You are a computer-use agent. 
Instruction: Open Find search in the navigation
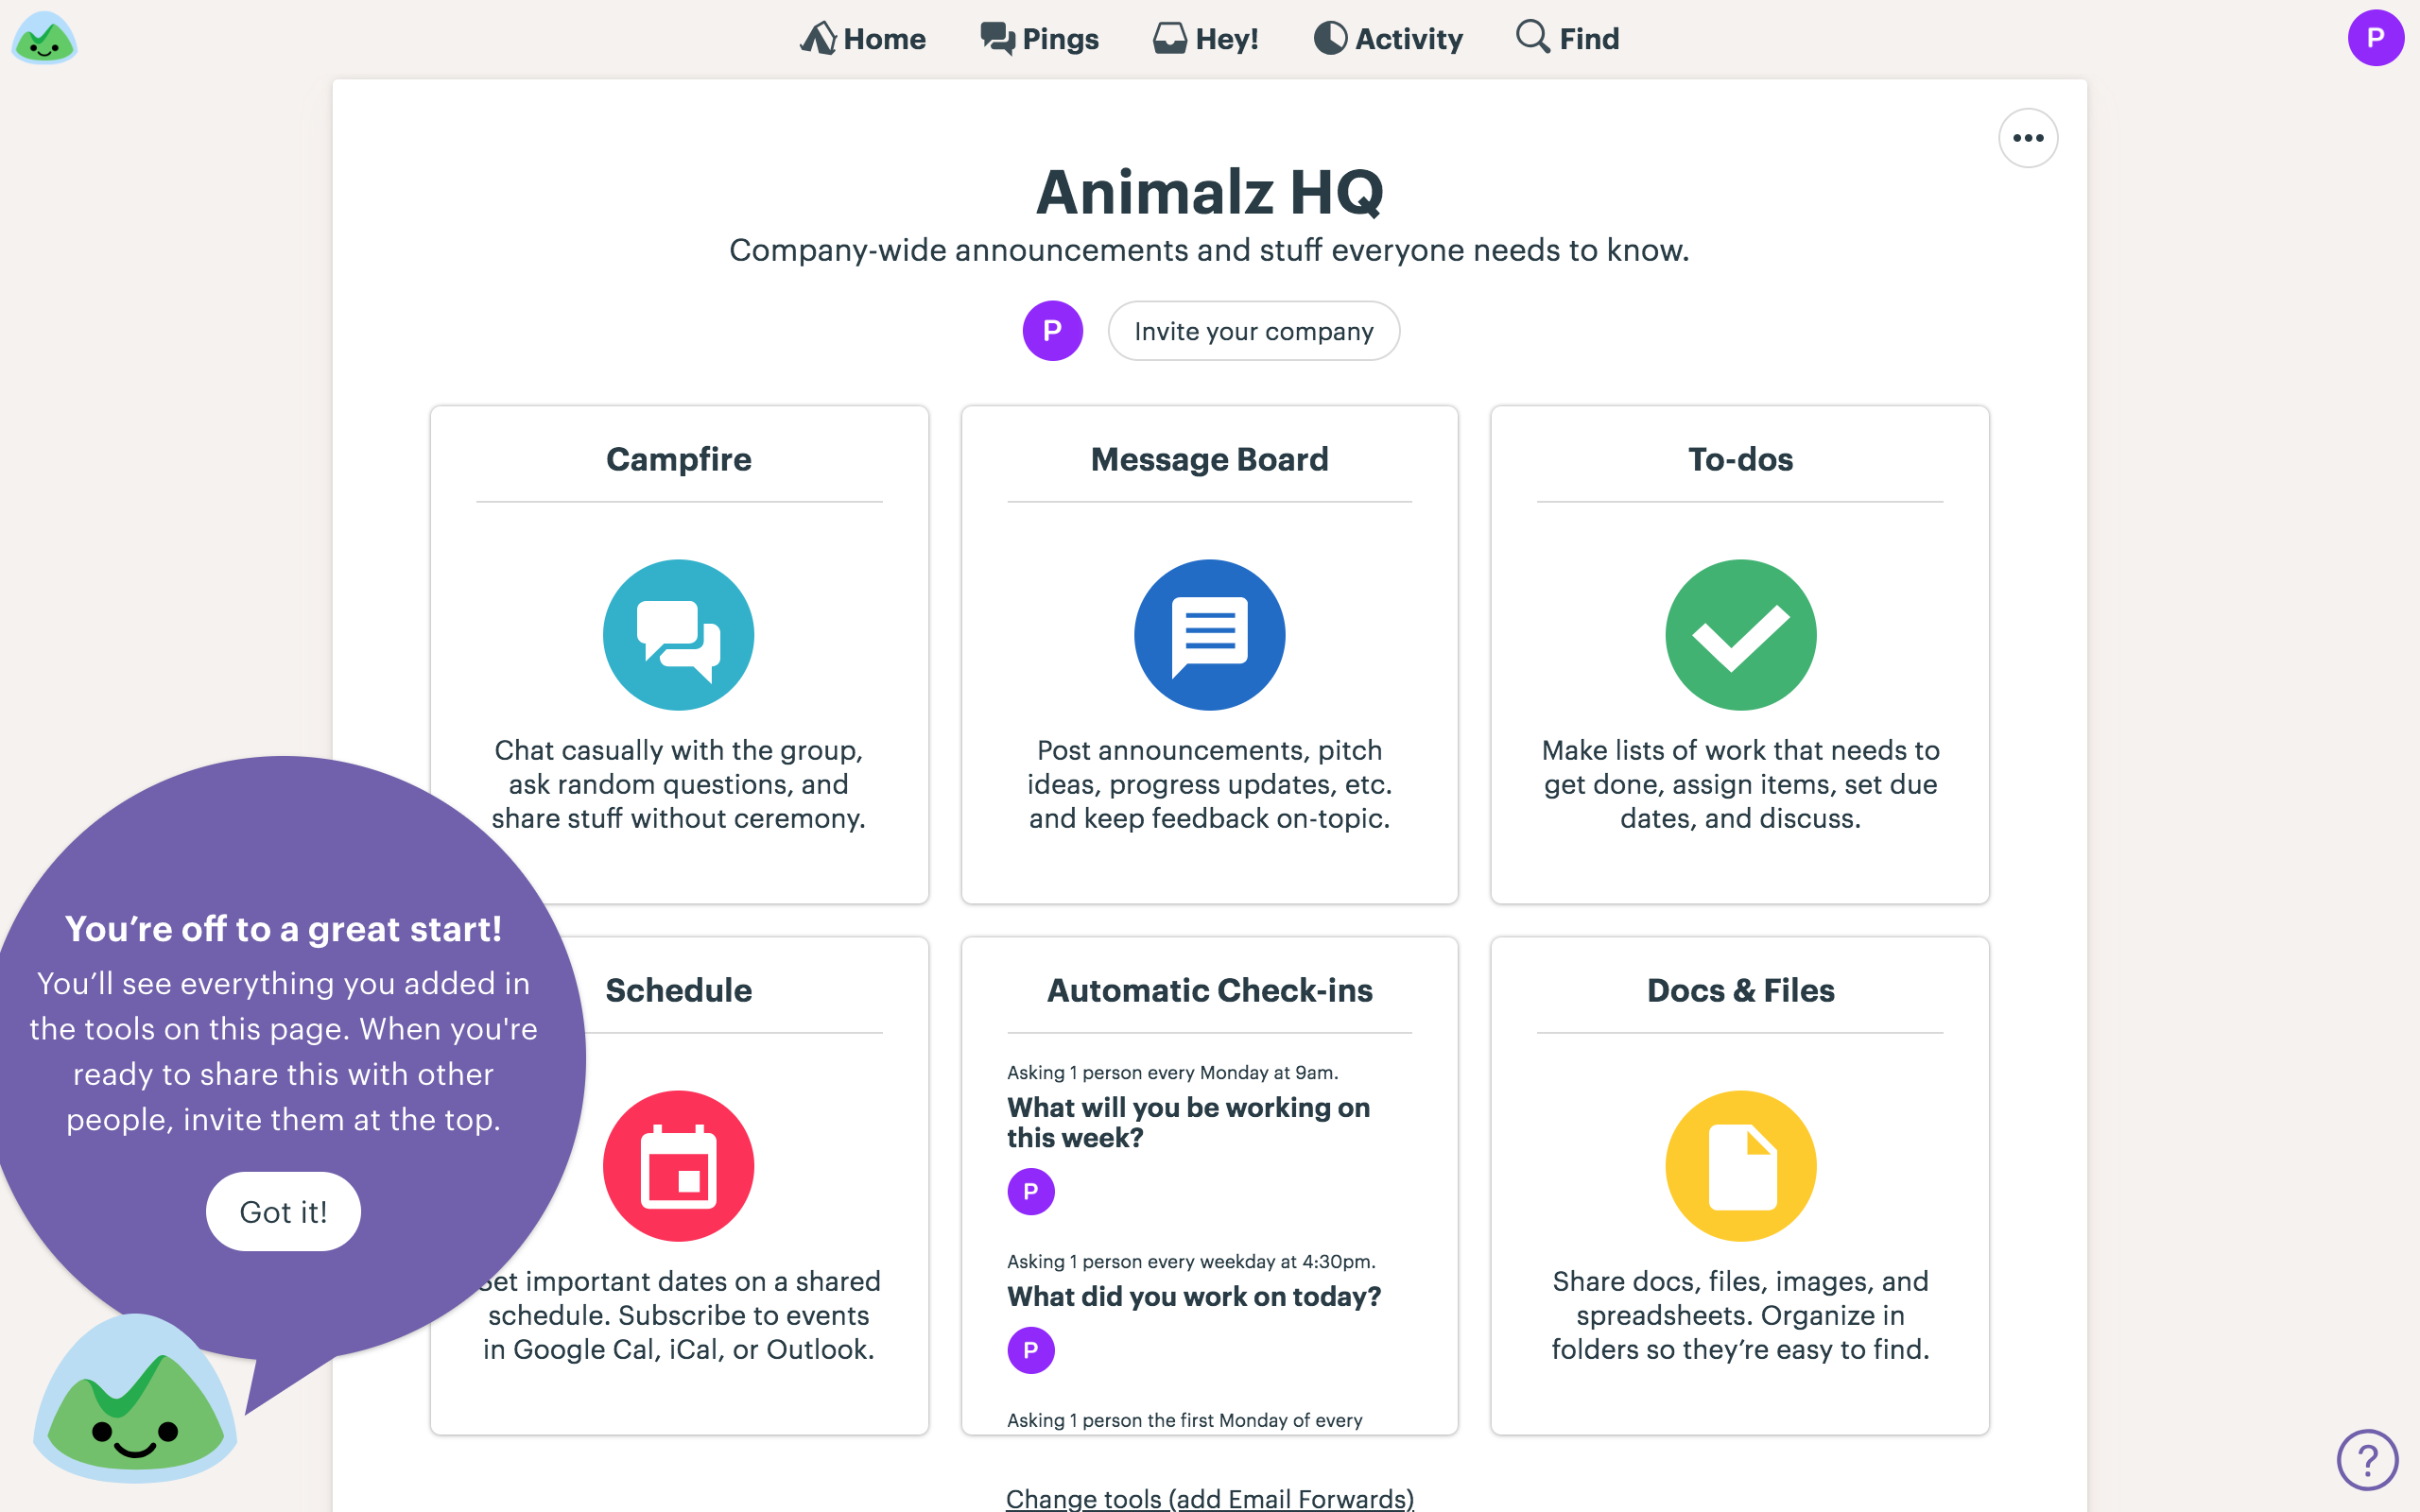coord(1567,38)
